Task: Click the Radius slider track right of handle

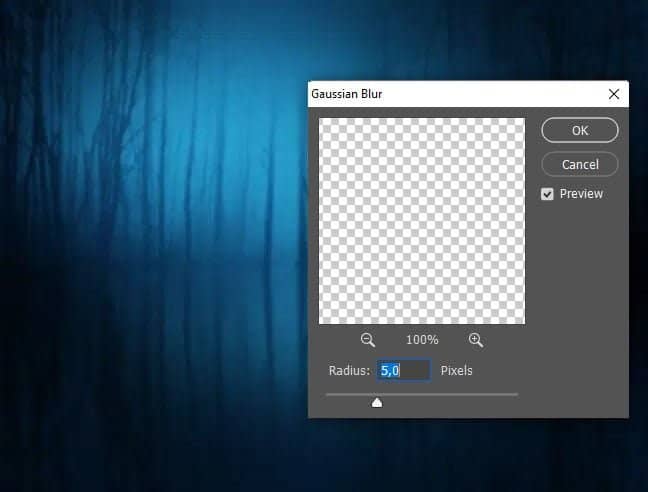Action: coord(450,394)
